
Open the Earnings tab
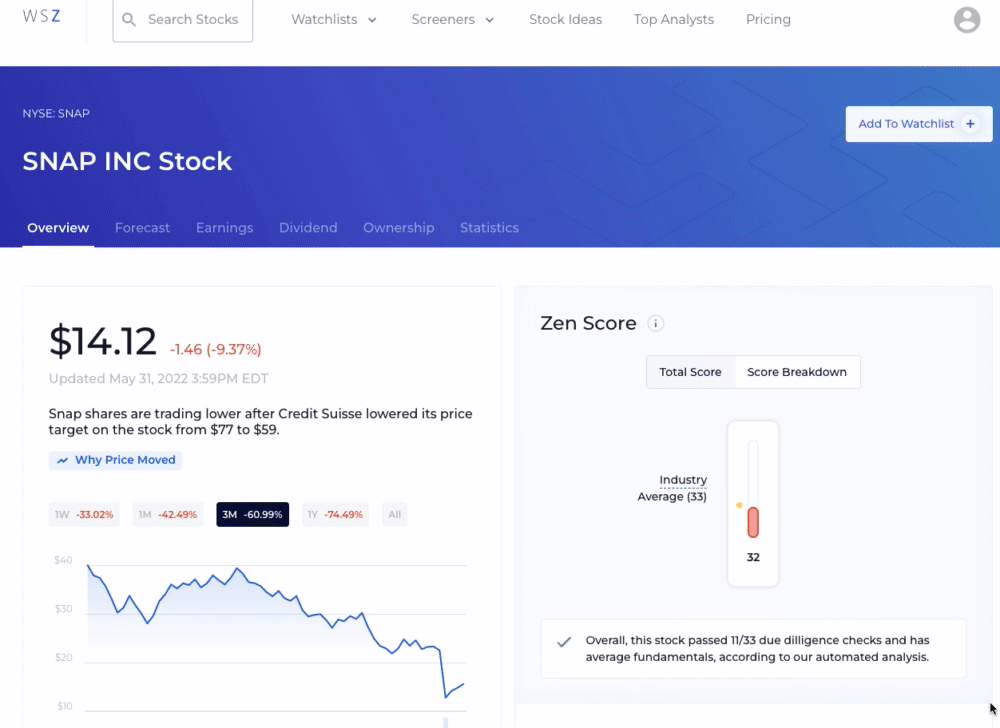point(224,228)
